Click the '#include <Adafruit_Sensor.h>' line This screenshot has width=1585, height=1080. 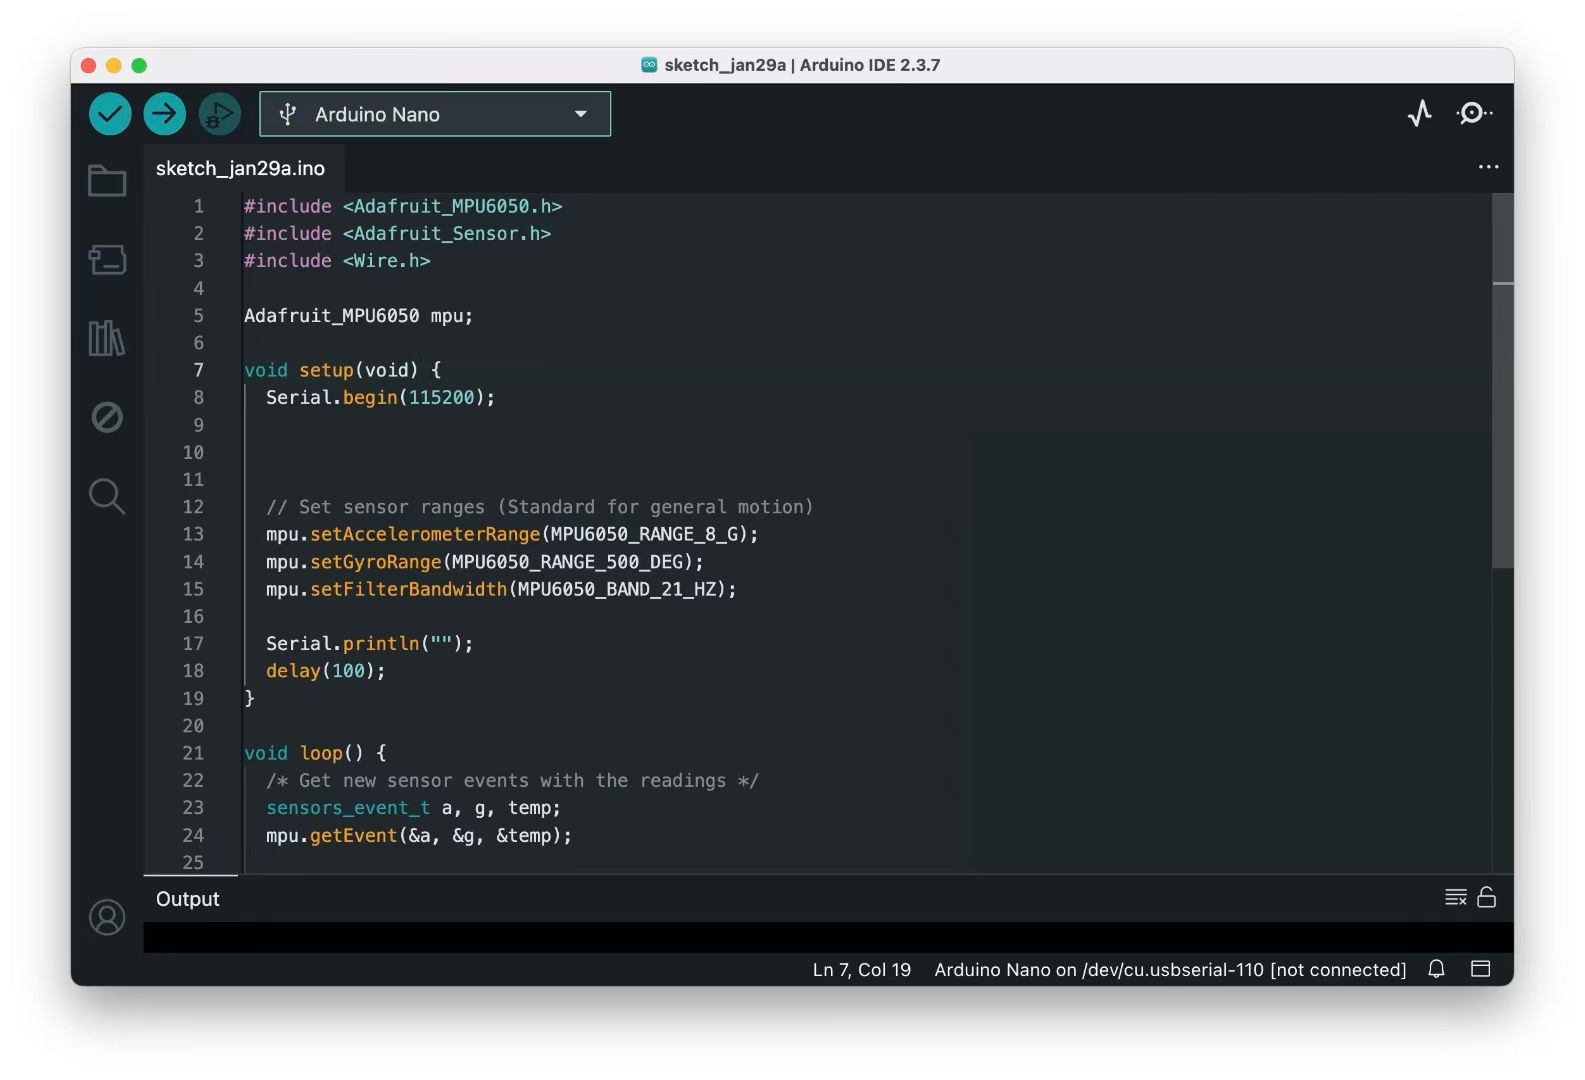pyautogui.click(x=397, y=233)
